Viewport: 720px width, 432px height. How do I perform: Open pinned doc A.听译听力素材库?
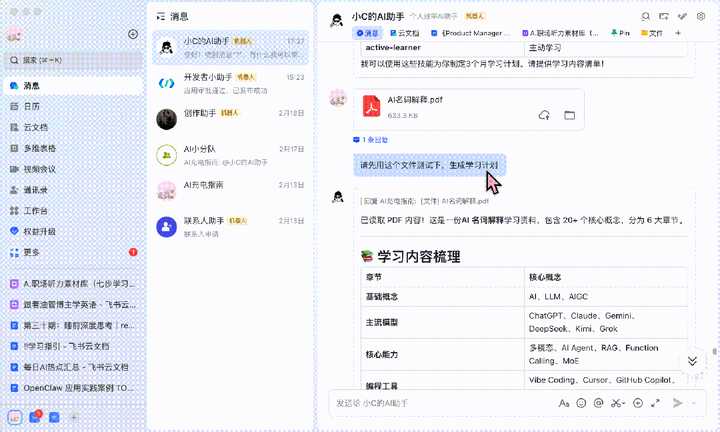tap(73, 284)
